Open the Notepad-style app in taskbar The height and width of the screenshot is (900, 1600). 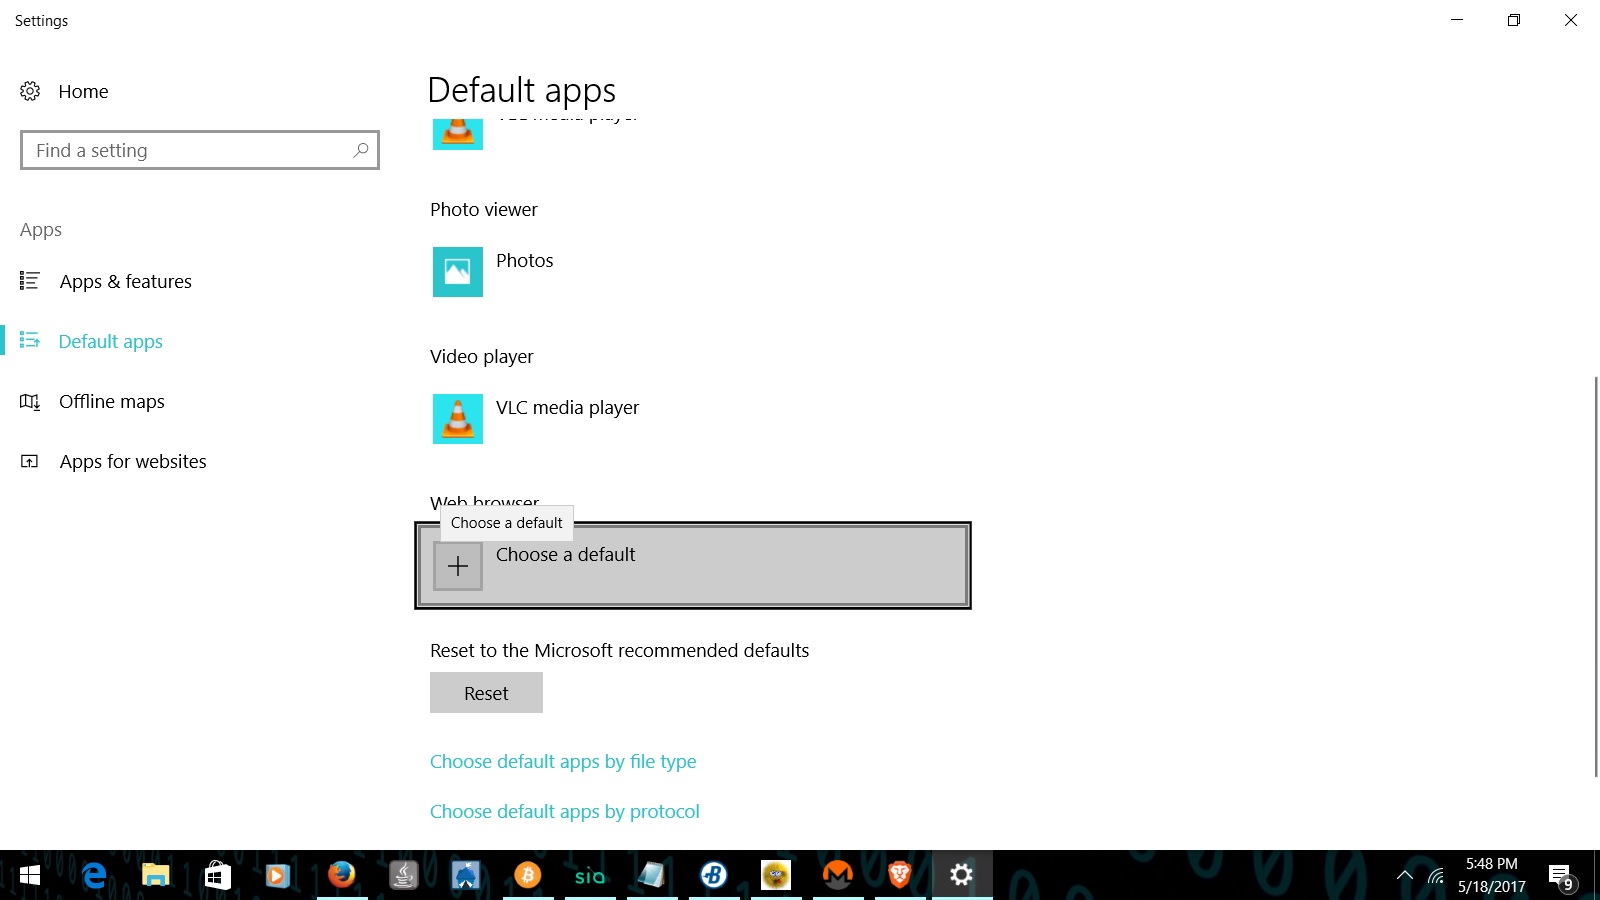click(x=652, y=875)
